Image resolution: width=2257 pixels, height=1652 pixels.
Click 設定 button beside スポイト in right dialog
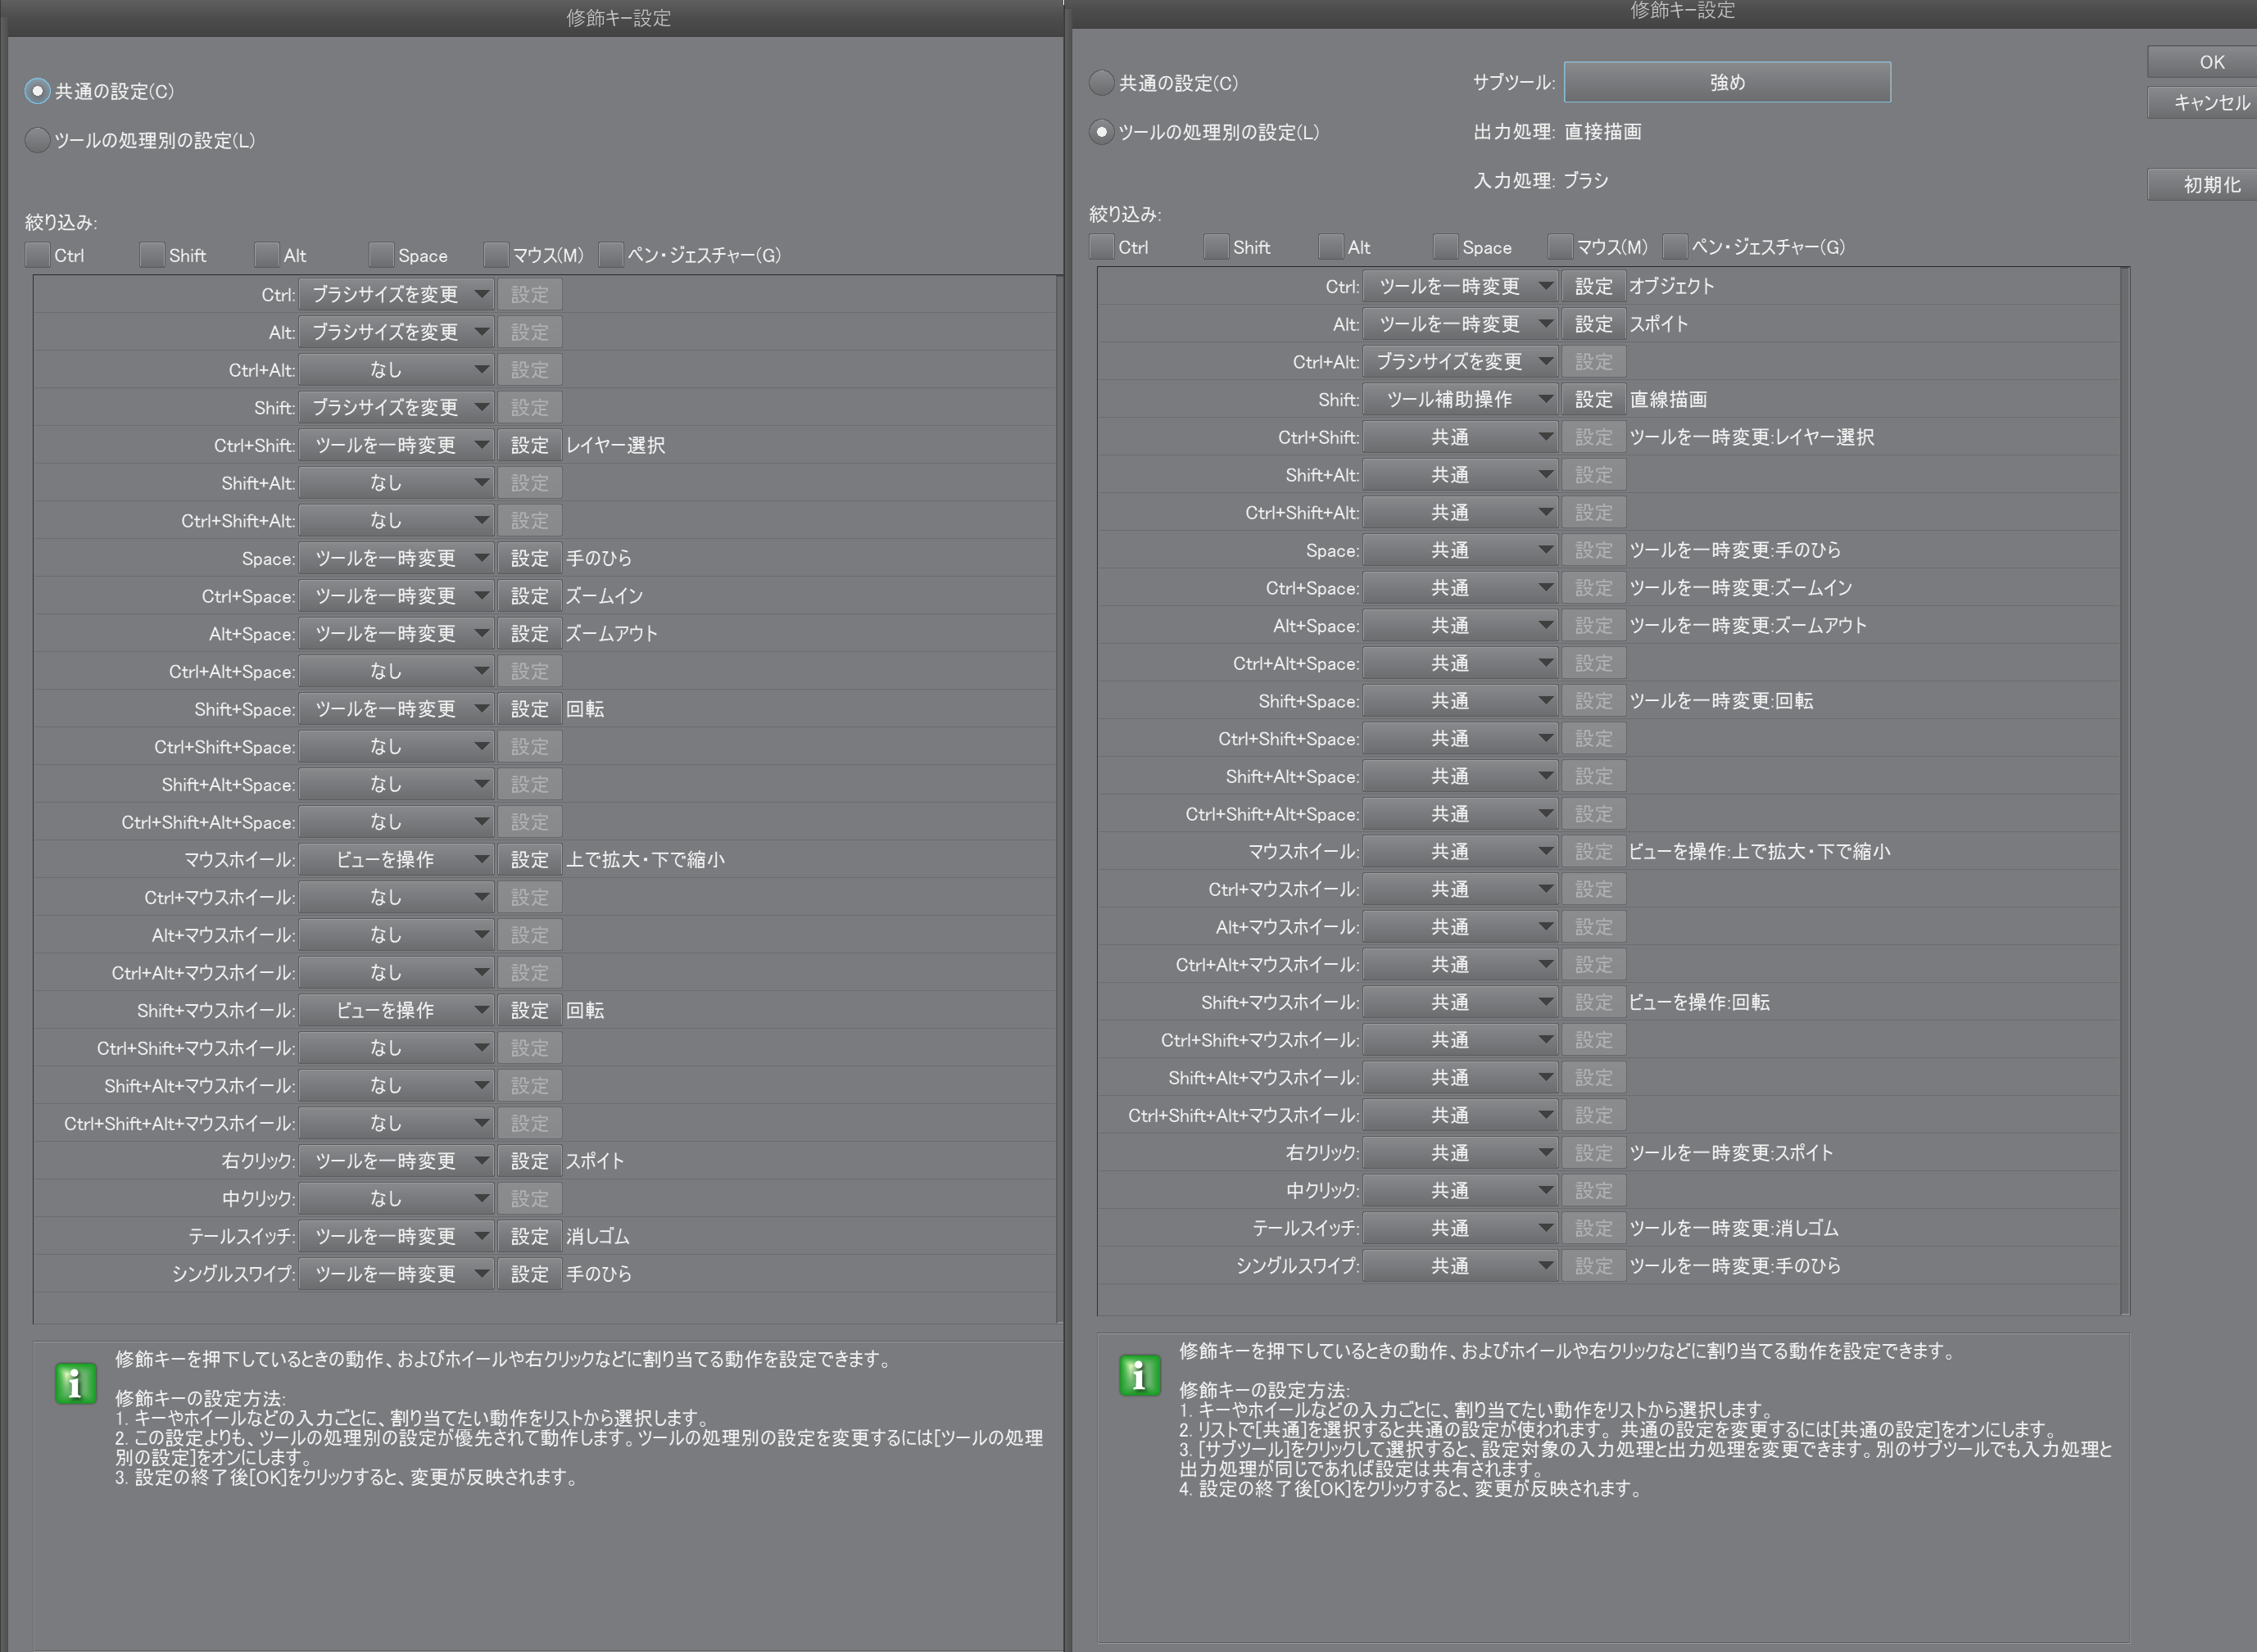tap(1594, 324)
